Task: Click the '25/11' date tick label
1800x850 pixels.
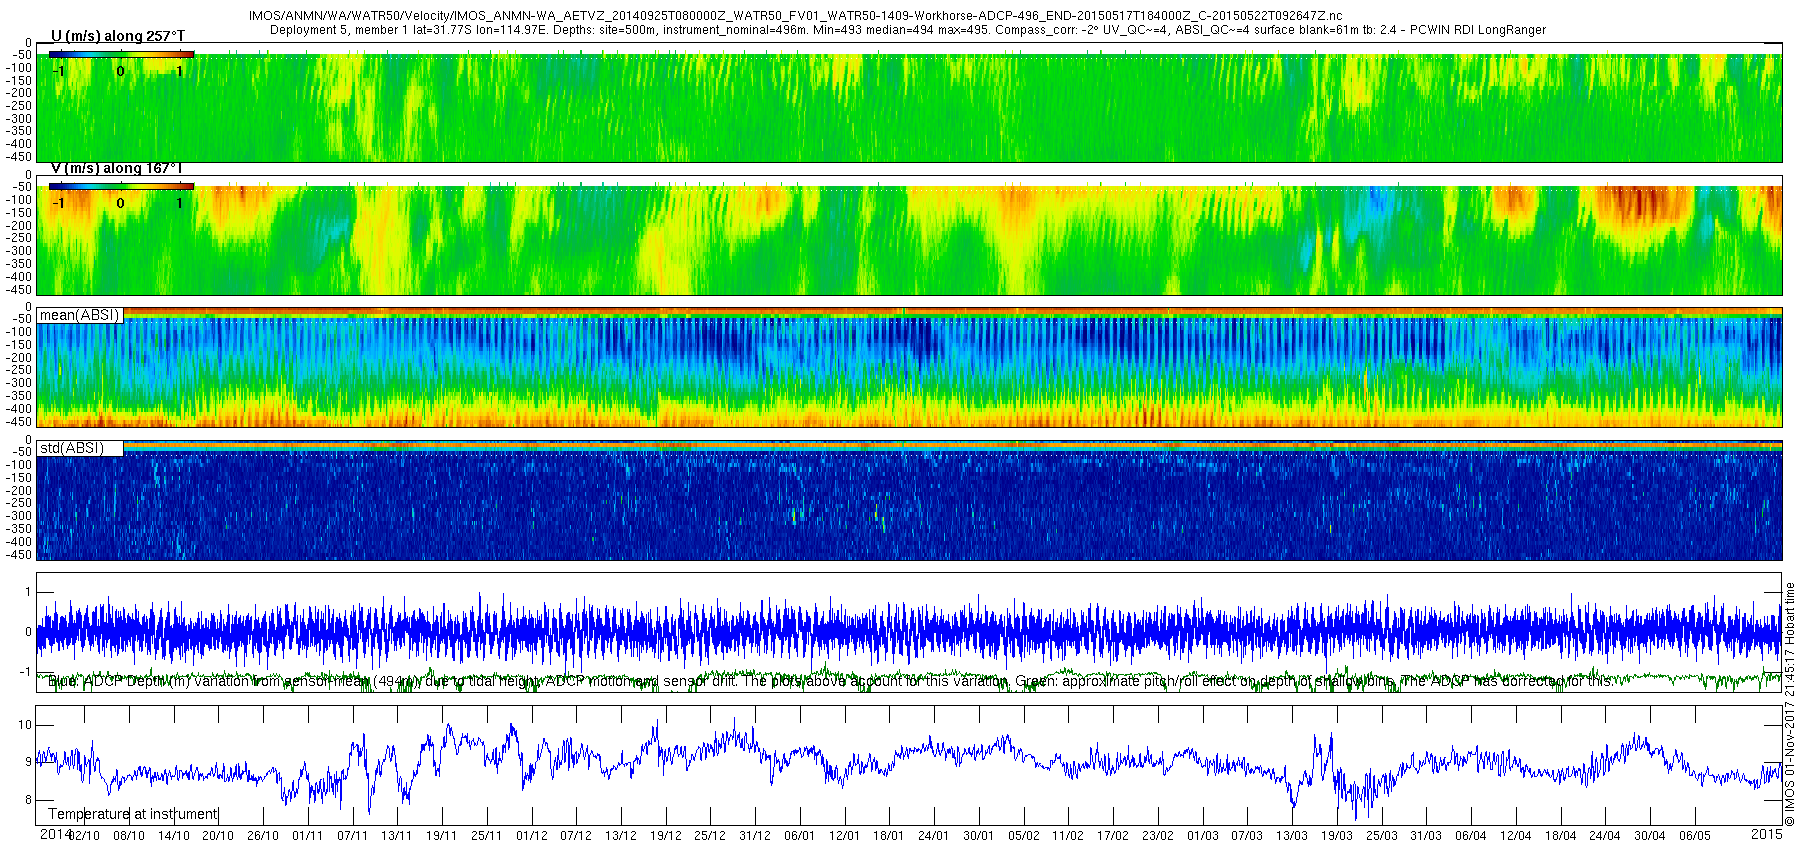Action: [x=487, y=836]
